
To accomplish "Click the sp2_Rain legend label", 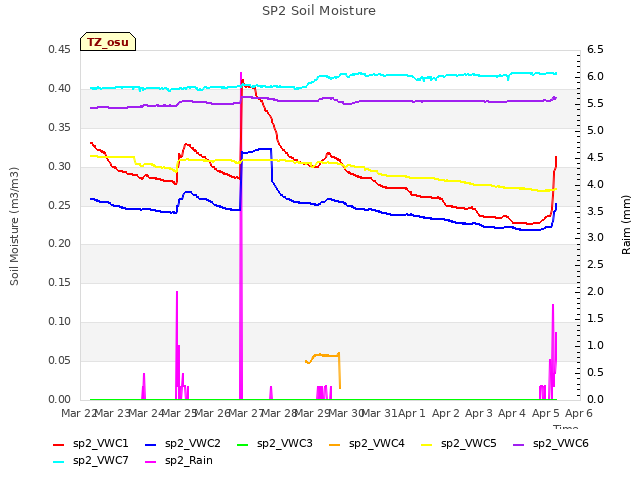I will [189, 460].
